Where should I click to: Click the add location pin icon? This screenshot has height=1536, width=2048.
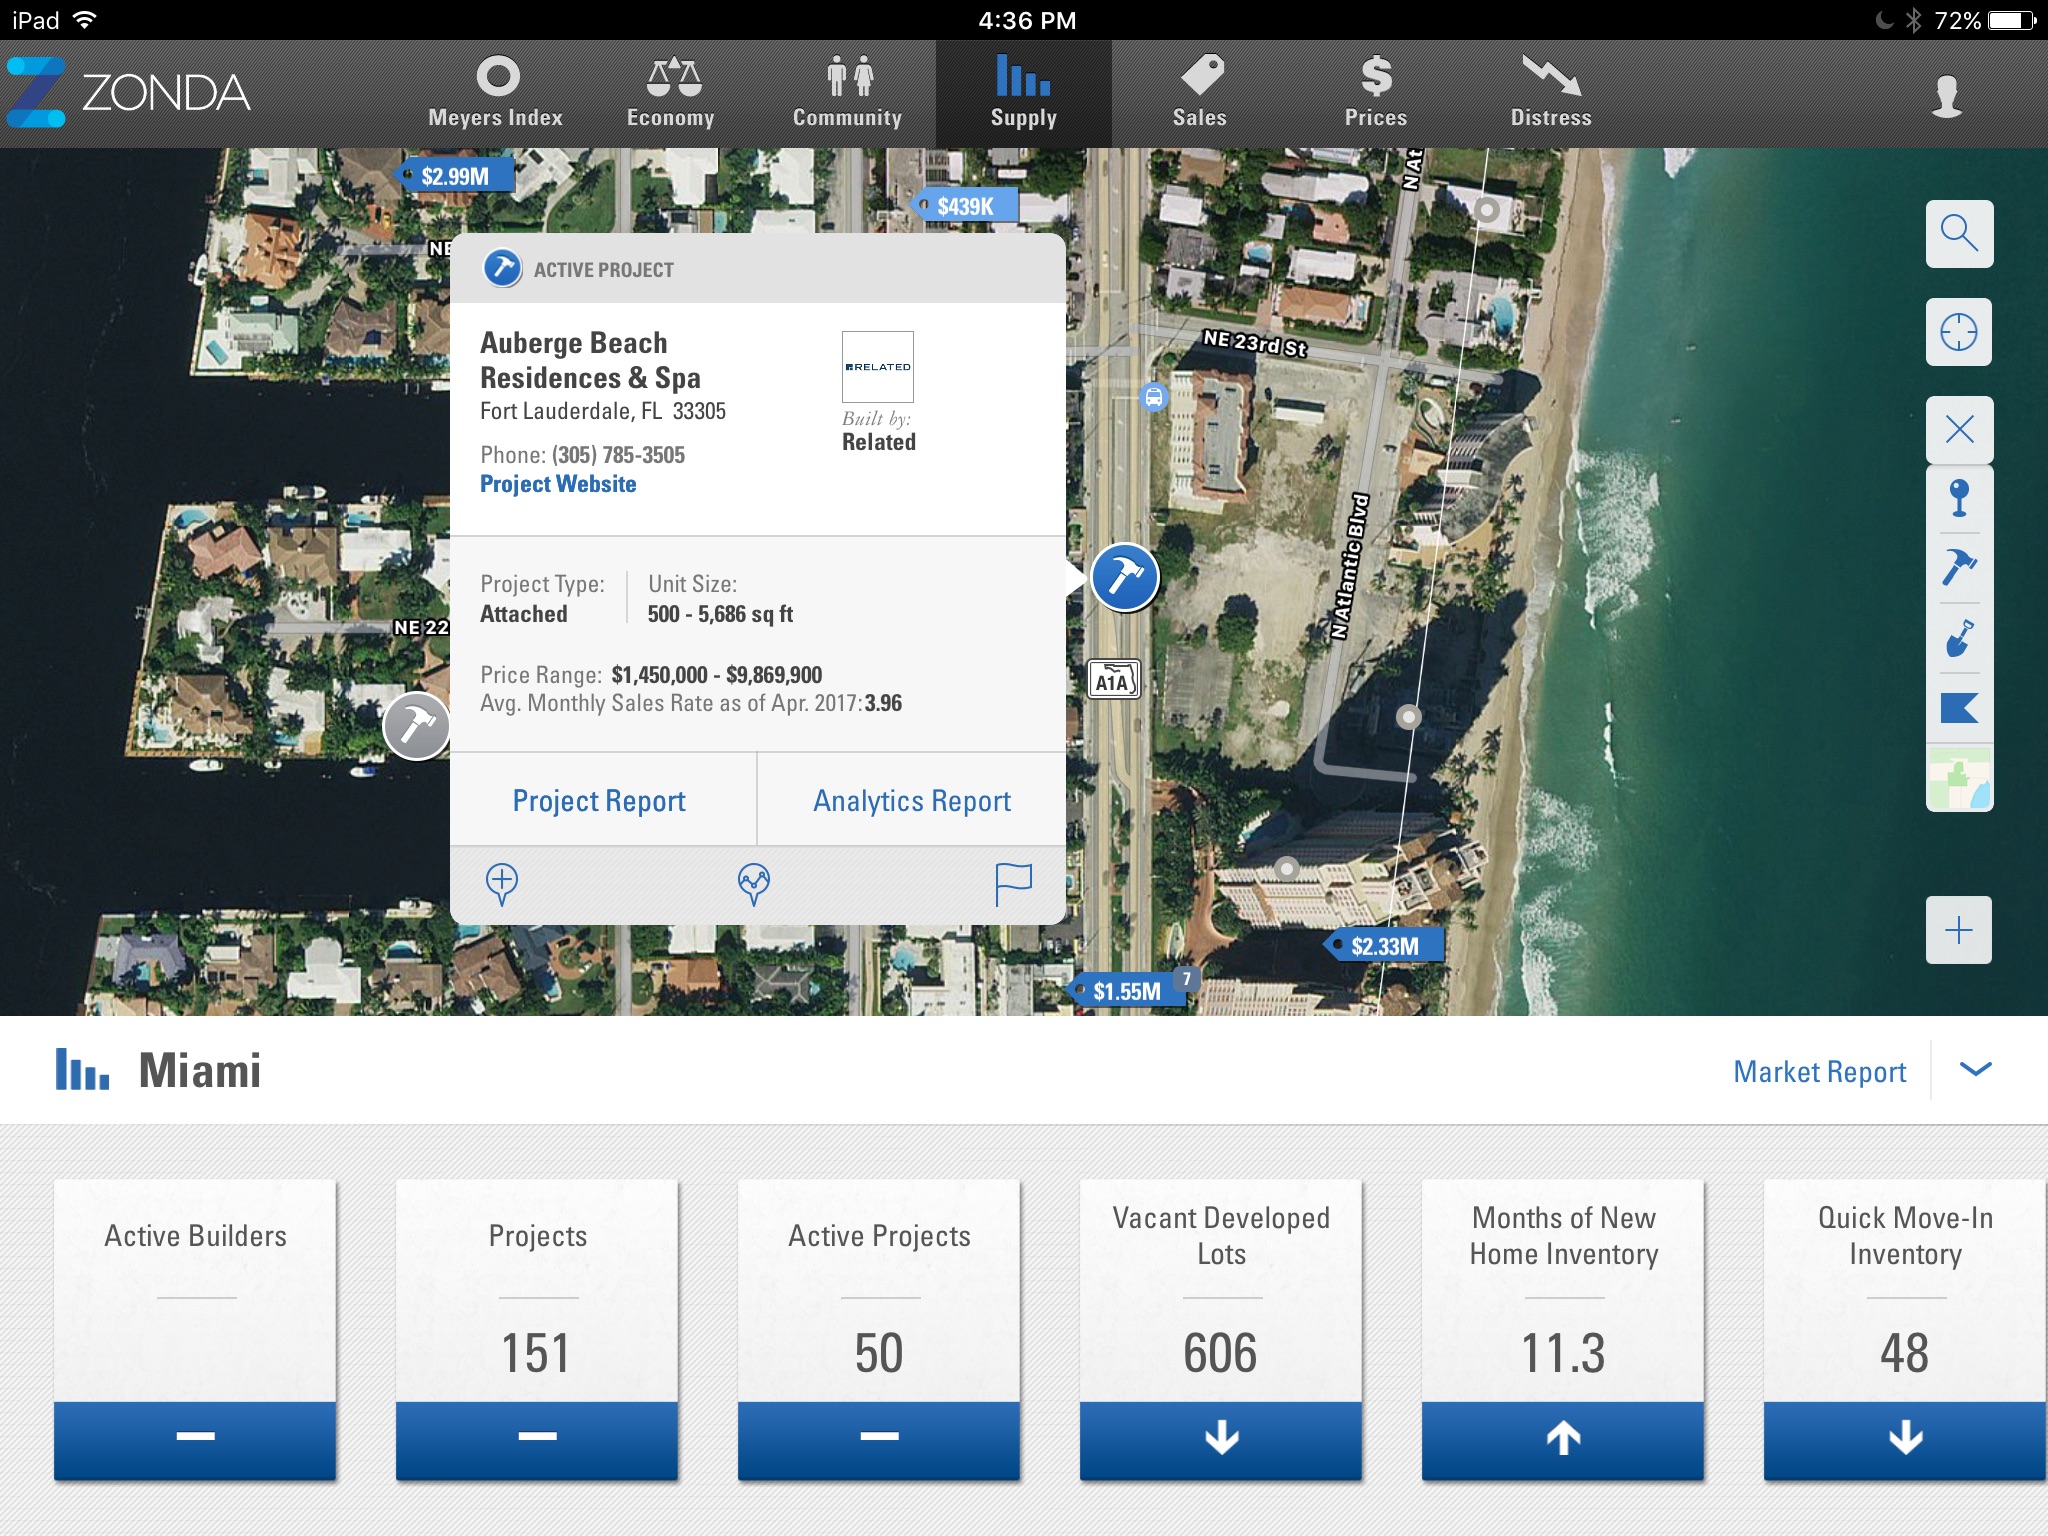coord(500,881)
